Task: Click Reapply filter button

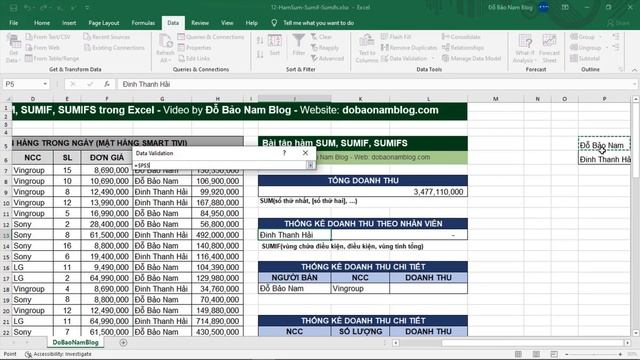Action: tap(324, 48)
